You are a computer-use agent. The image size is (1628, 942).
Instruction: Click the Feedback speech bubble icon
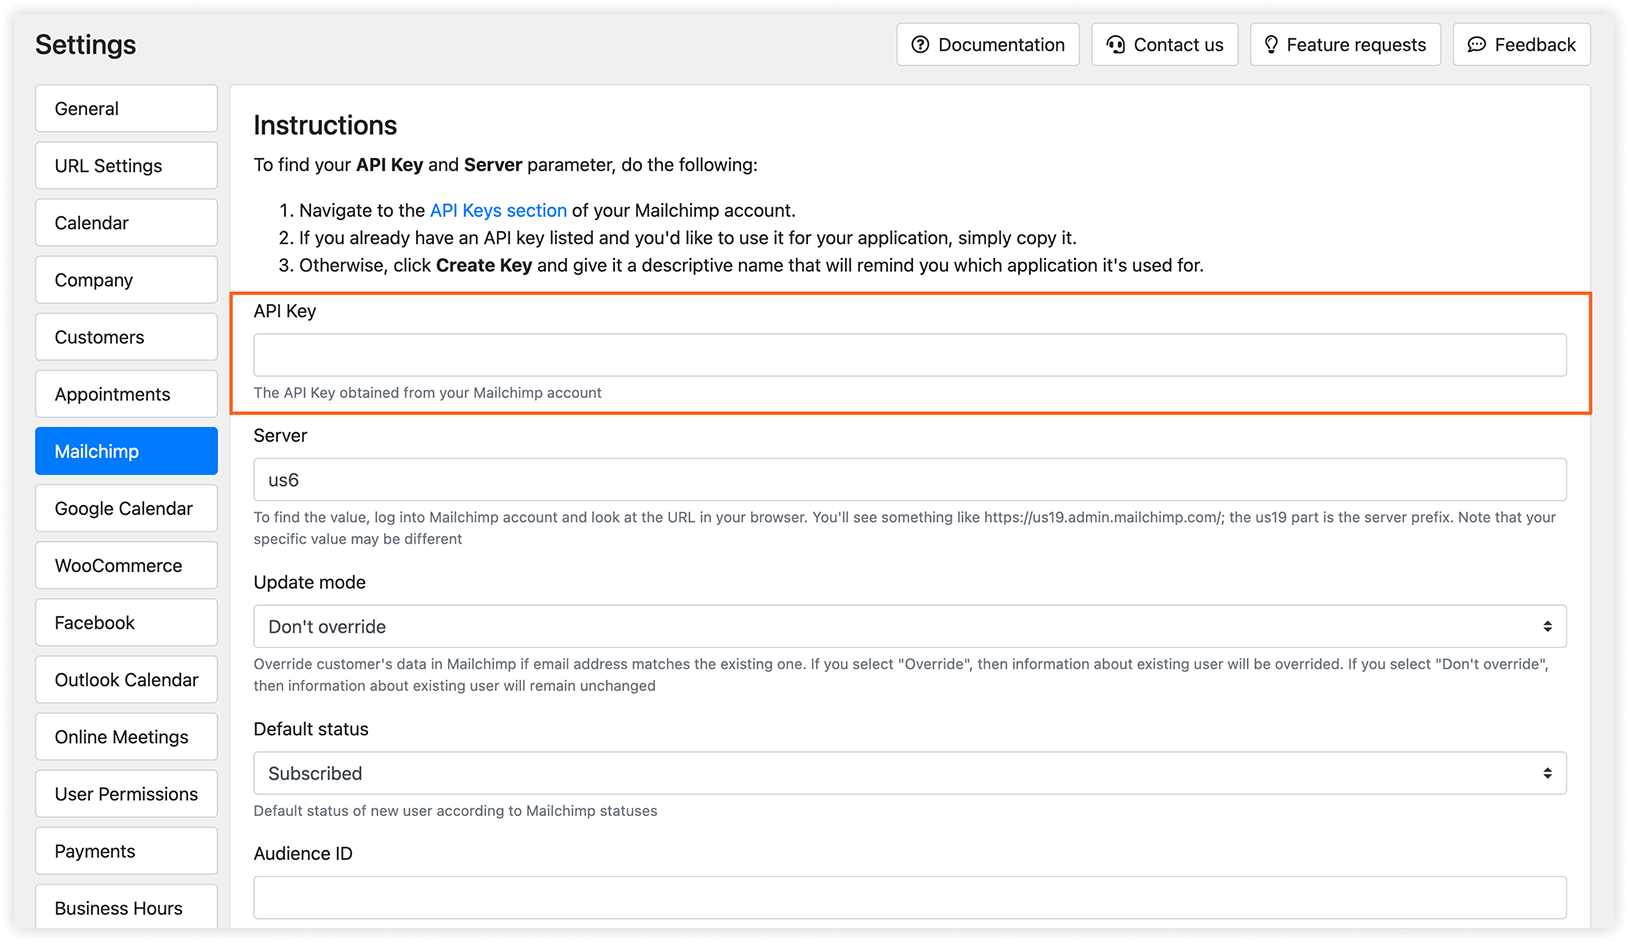pyautogui.click(x=1476, y=45)
